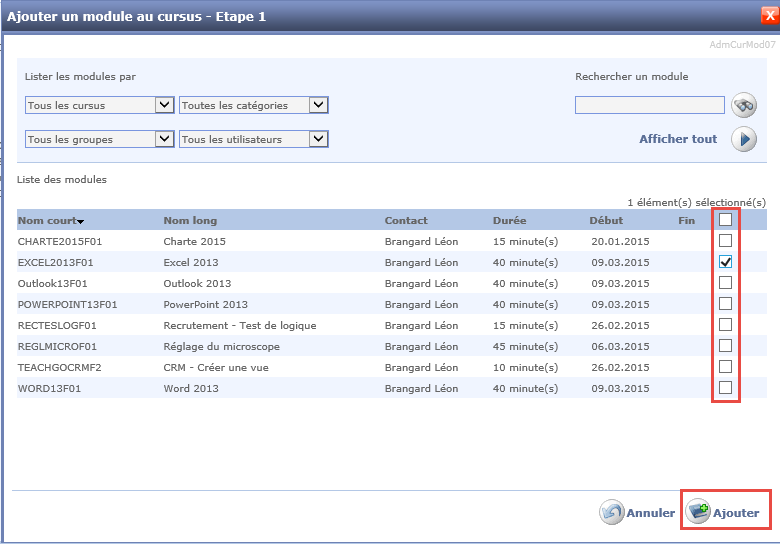This screenshot has width=780, height=544.
Task: Click the Annuler undo arrow icon
Action: [612, 513]
